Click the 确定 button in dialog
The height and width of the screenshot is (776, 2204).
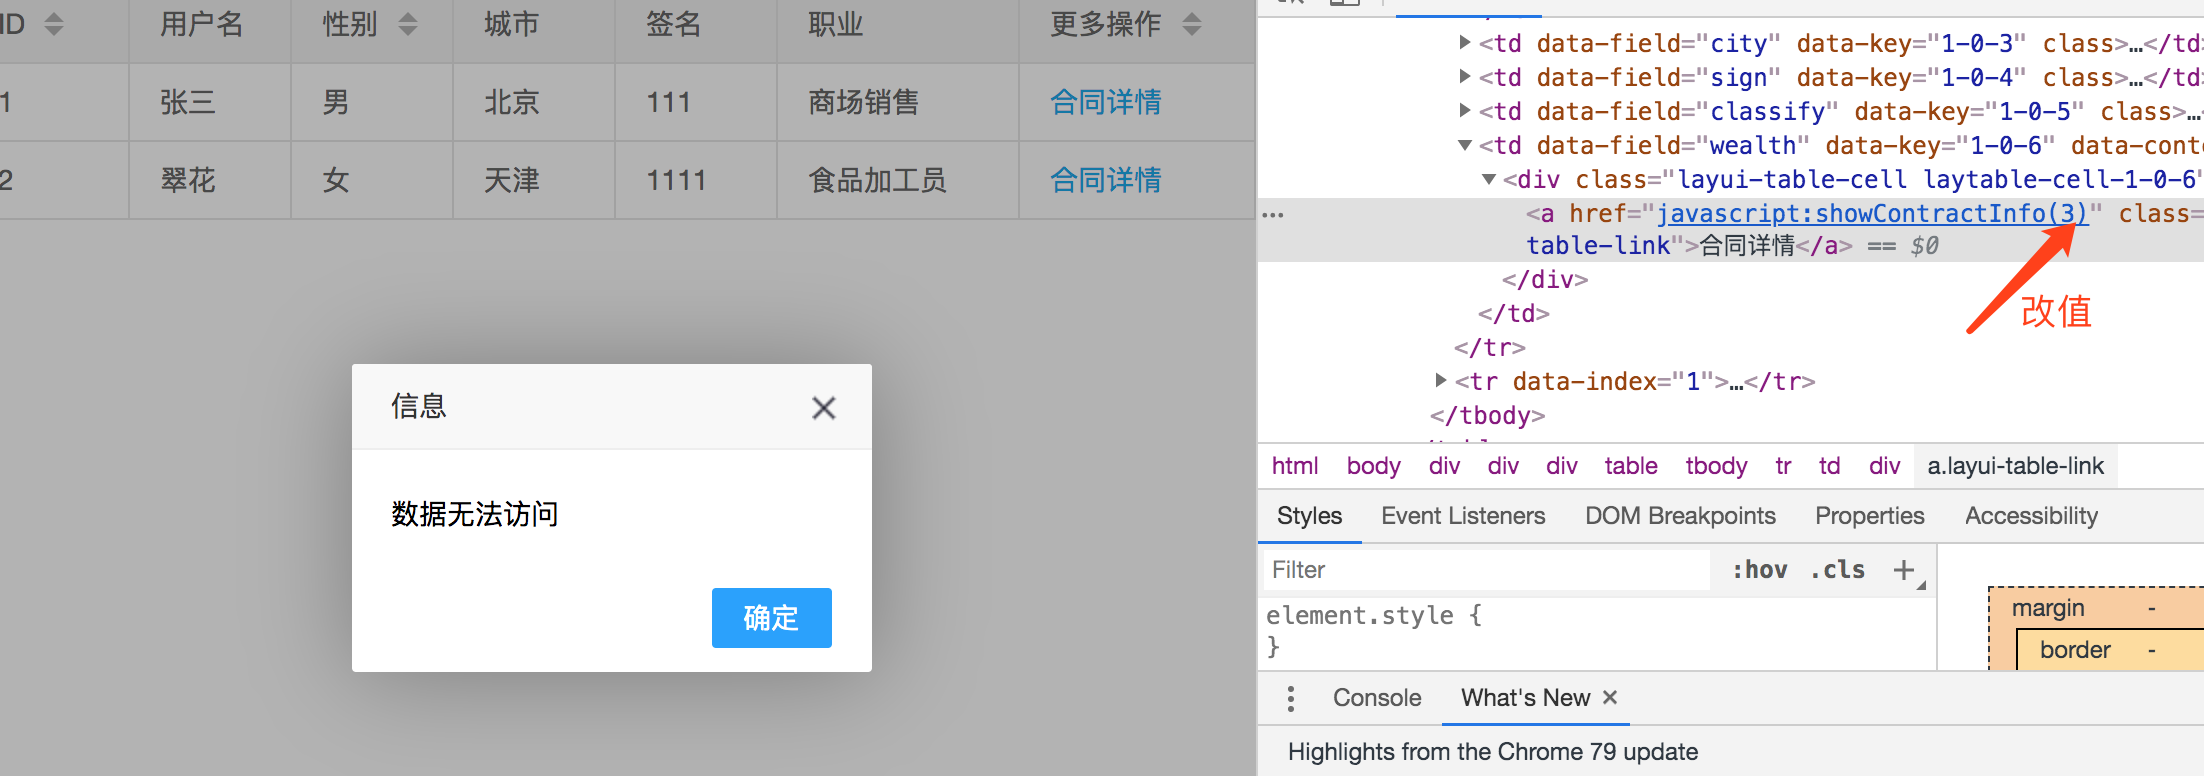tap(771, 618)
